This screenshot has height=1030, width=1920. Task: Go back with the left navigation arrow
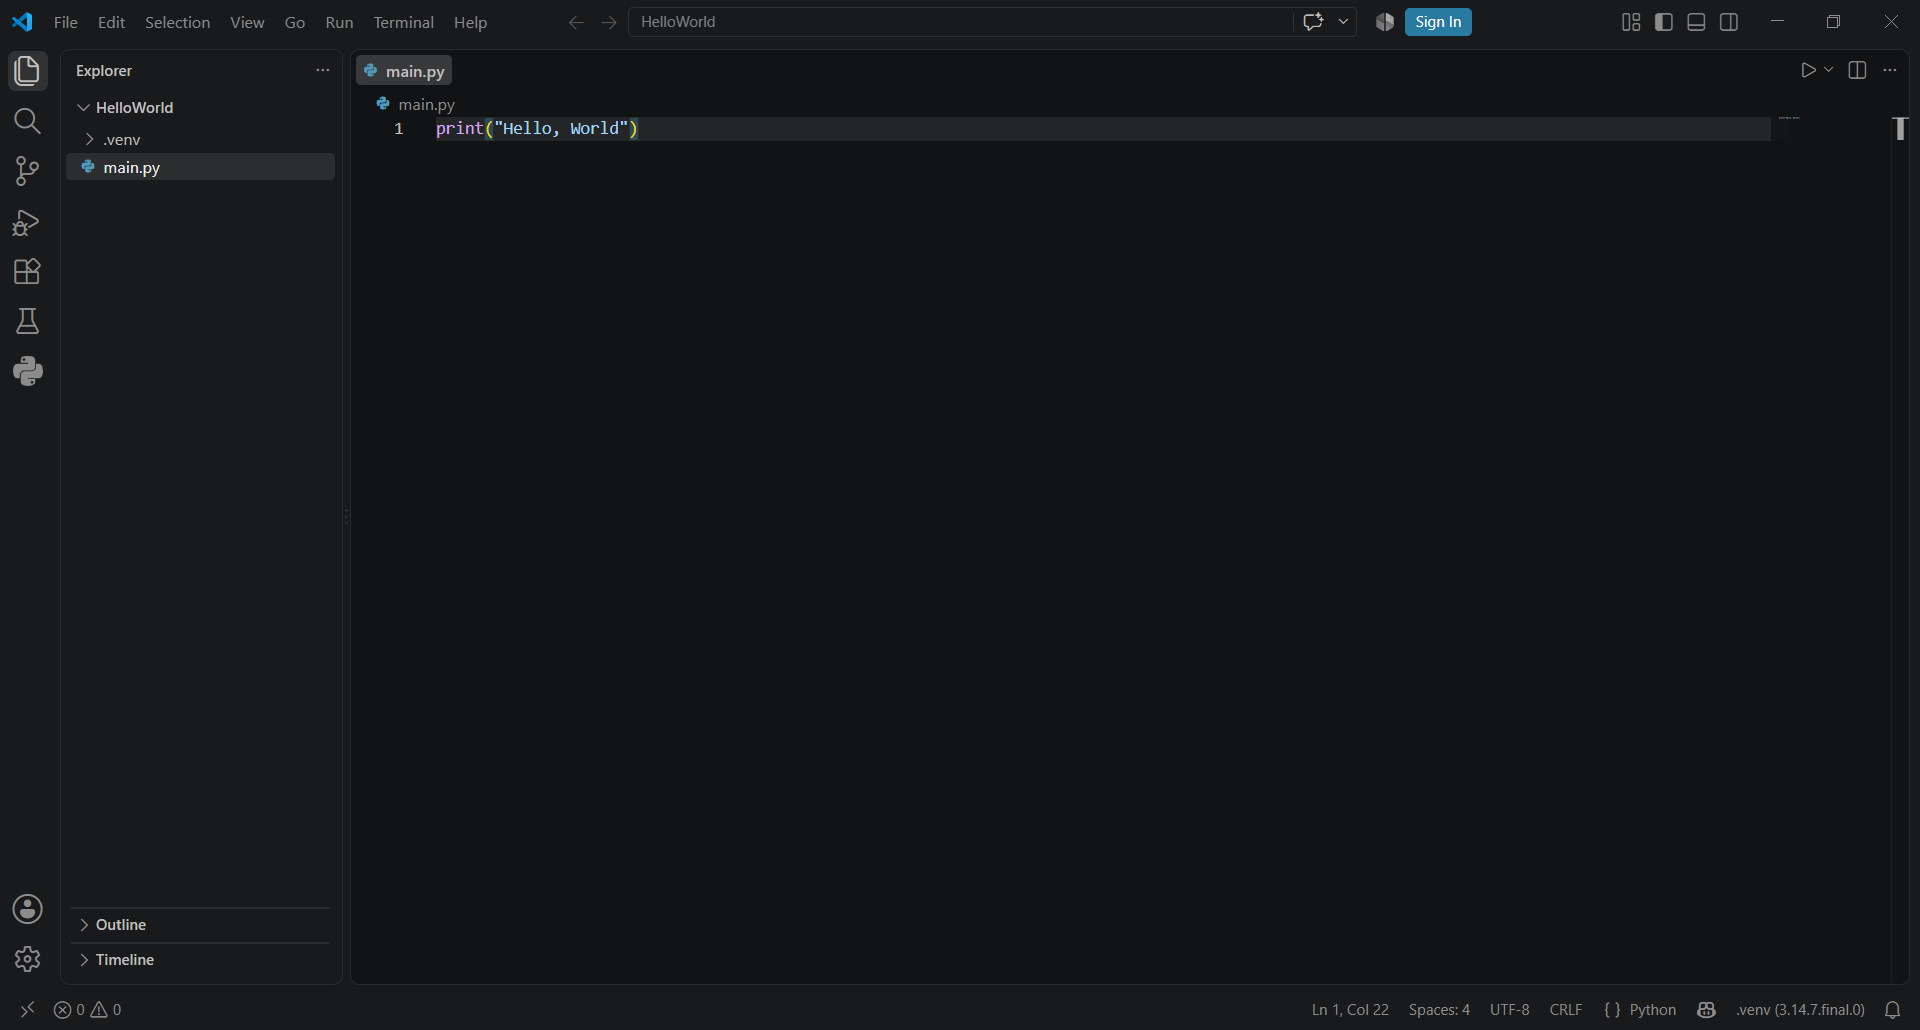point(576,22)
